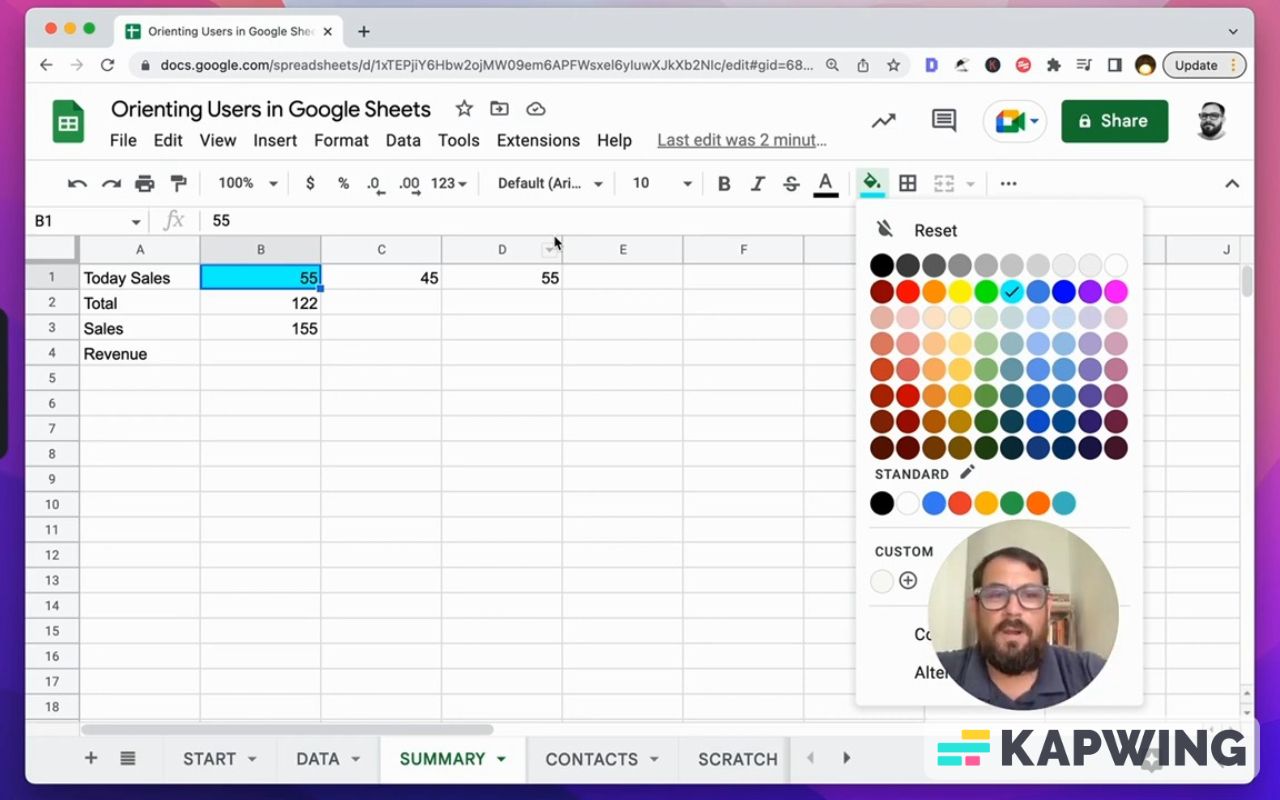Select cell A2 containing Total
1280x800 pixels.
click(140, 303)
